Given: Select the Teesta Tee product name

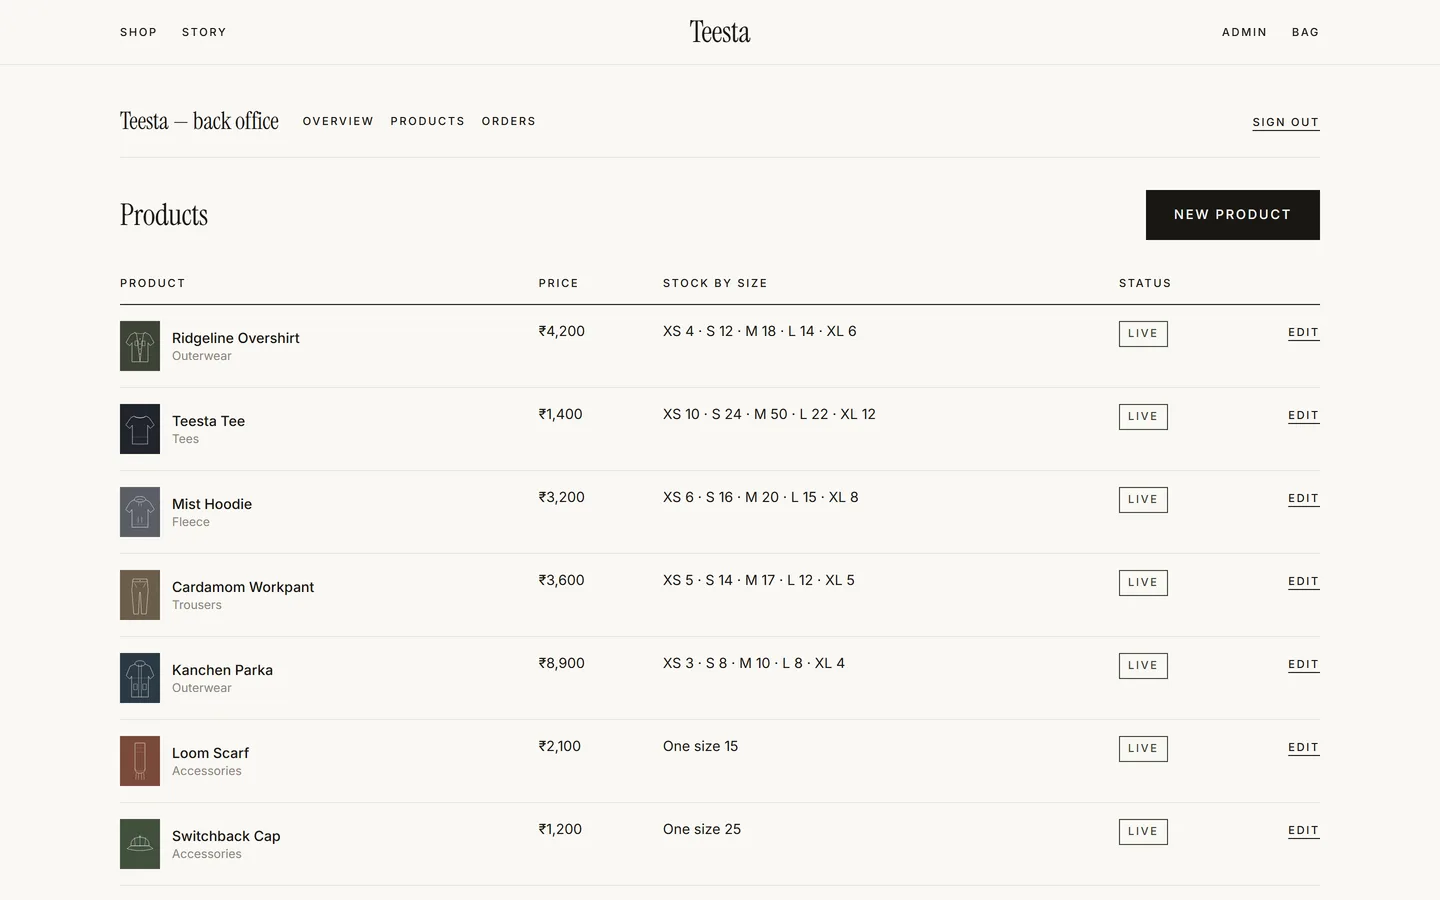Looking at the screenshot, I should [x=208, y=421].
